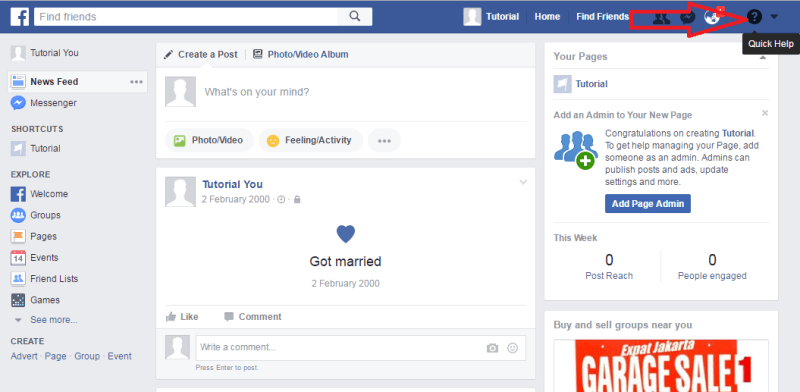Open the Messenger icon in top bar
Image resolution: width=800 pixels, height=392 pixels.
pyautogui.click(x=687, y=17)
